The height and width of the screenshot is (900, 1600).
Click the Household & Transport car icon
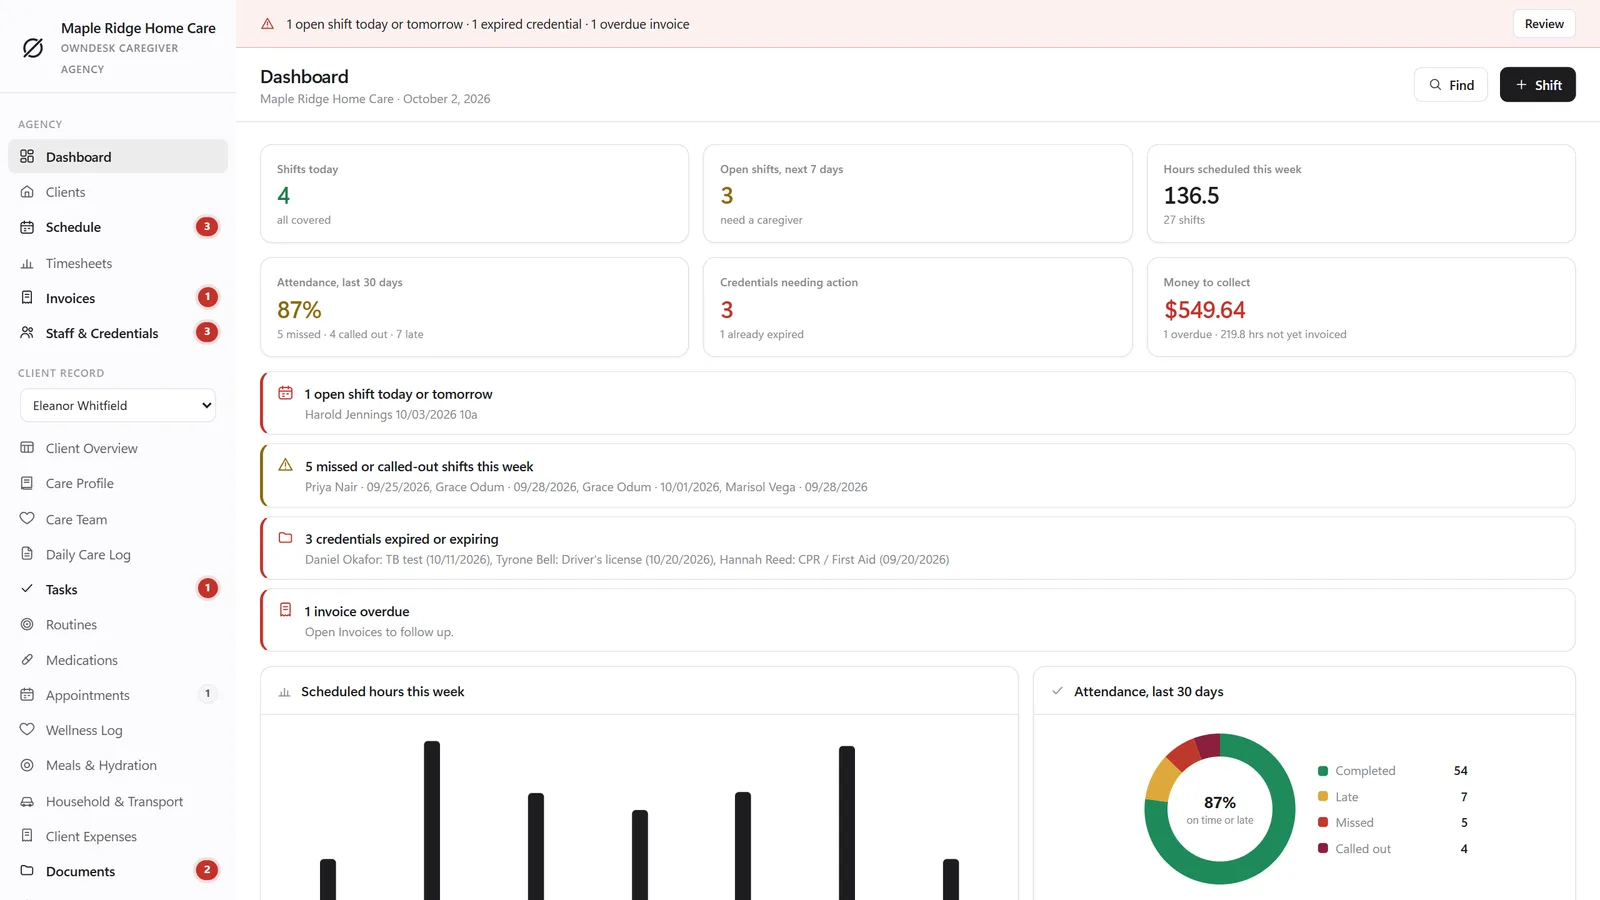tap(27, 801)
